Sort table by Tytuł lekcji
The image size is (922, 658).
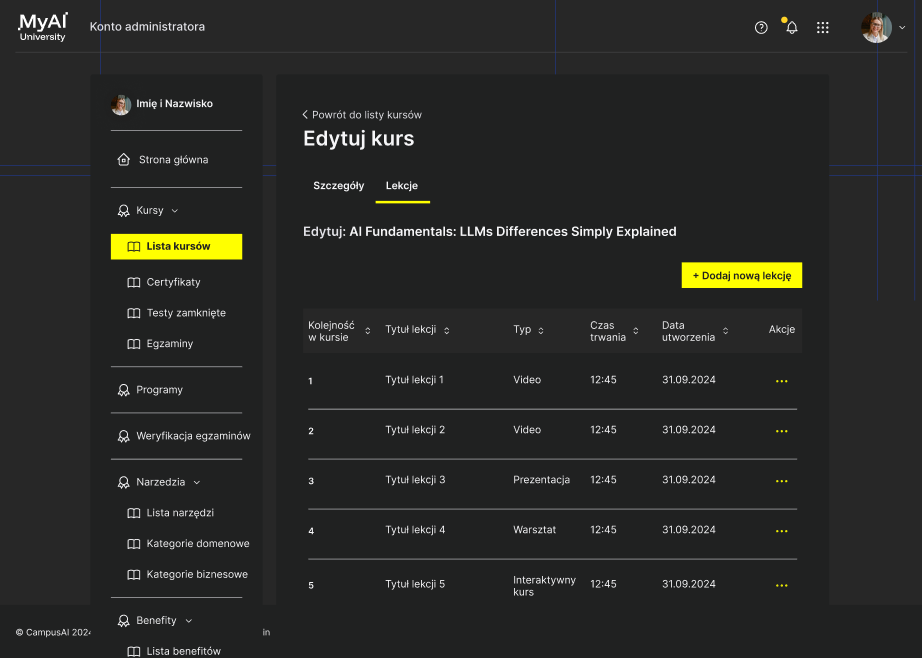coord(446,331)
